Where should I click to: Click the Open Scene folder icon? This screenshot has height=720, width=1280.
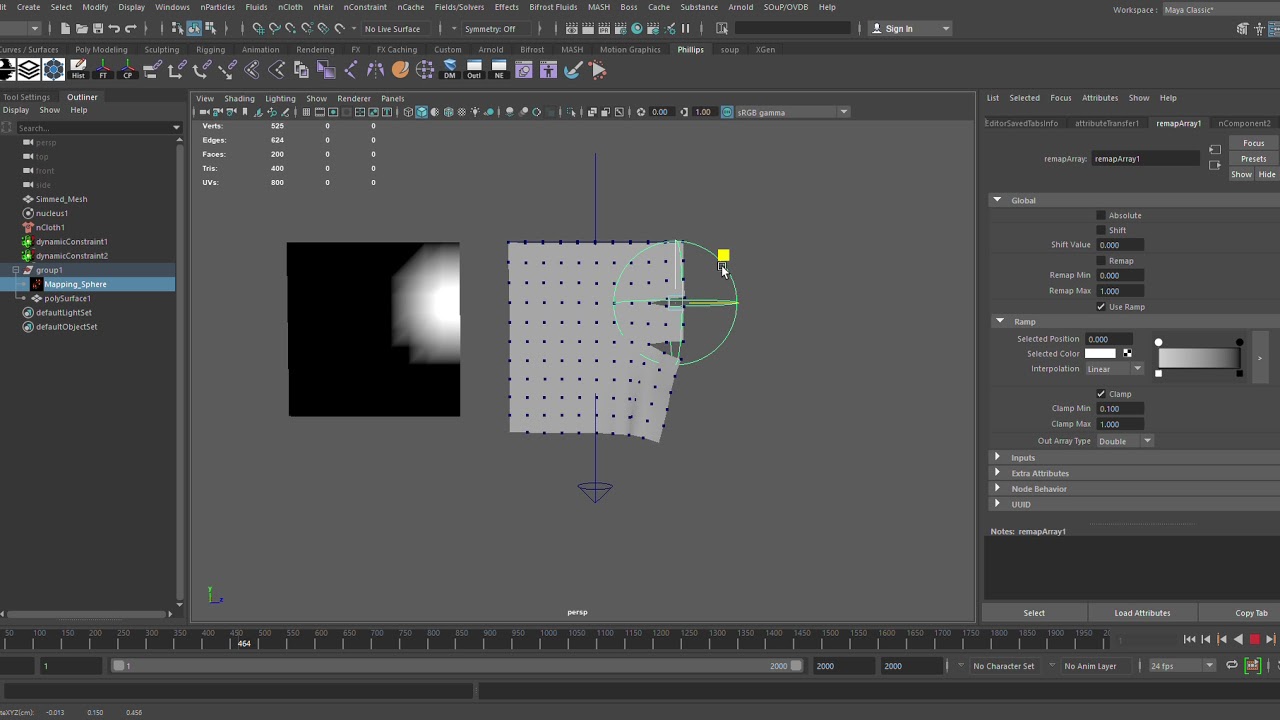tap(81, 28)
